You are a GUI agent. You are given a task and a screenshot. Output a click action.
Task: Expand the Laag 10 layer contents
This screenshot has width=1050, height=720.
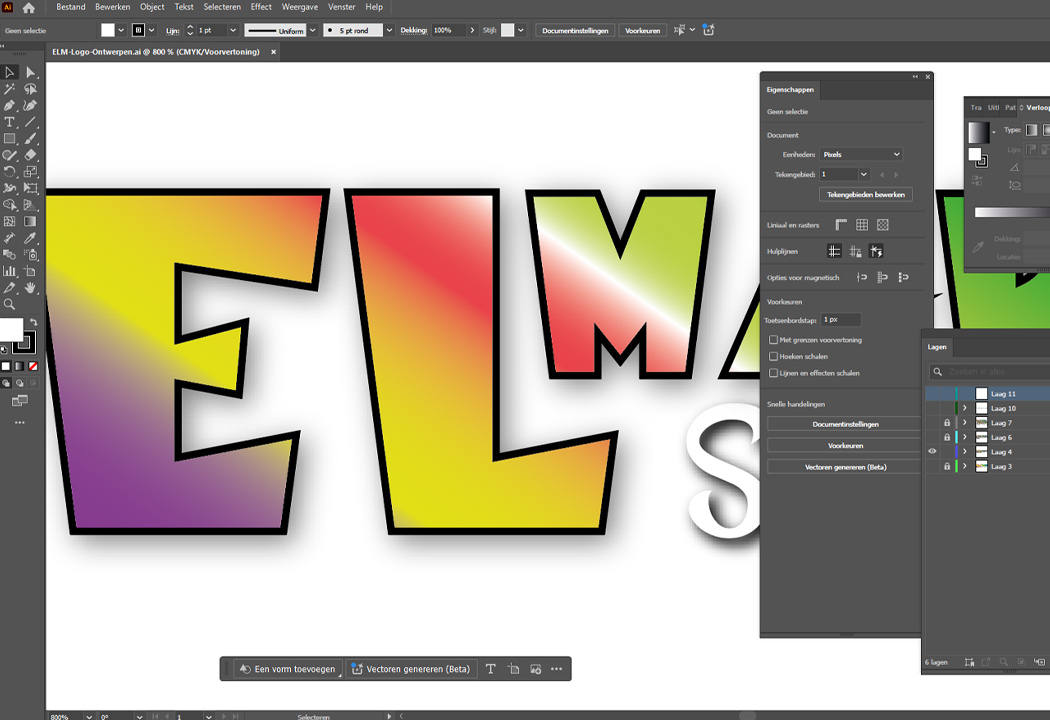coord(965,409)
